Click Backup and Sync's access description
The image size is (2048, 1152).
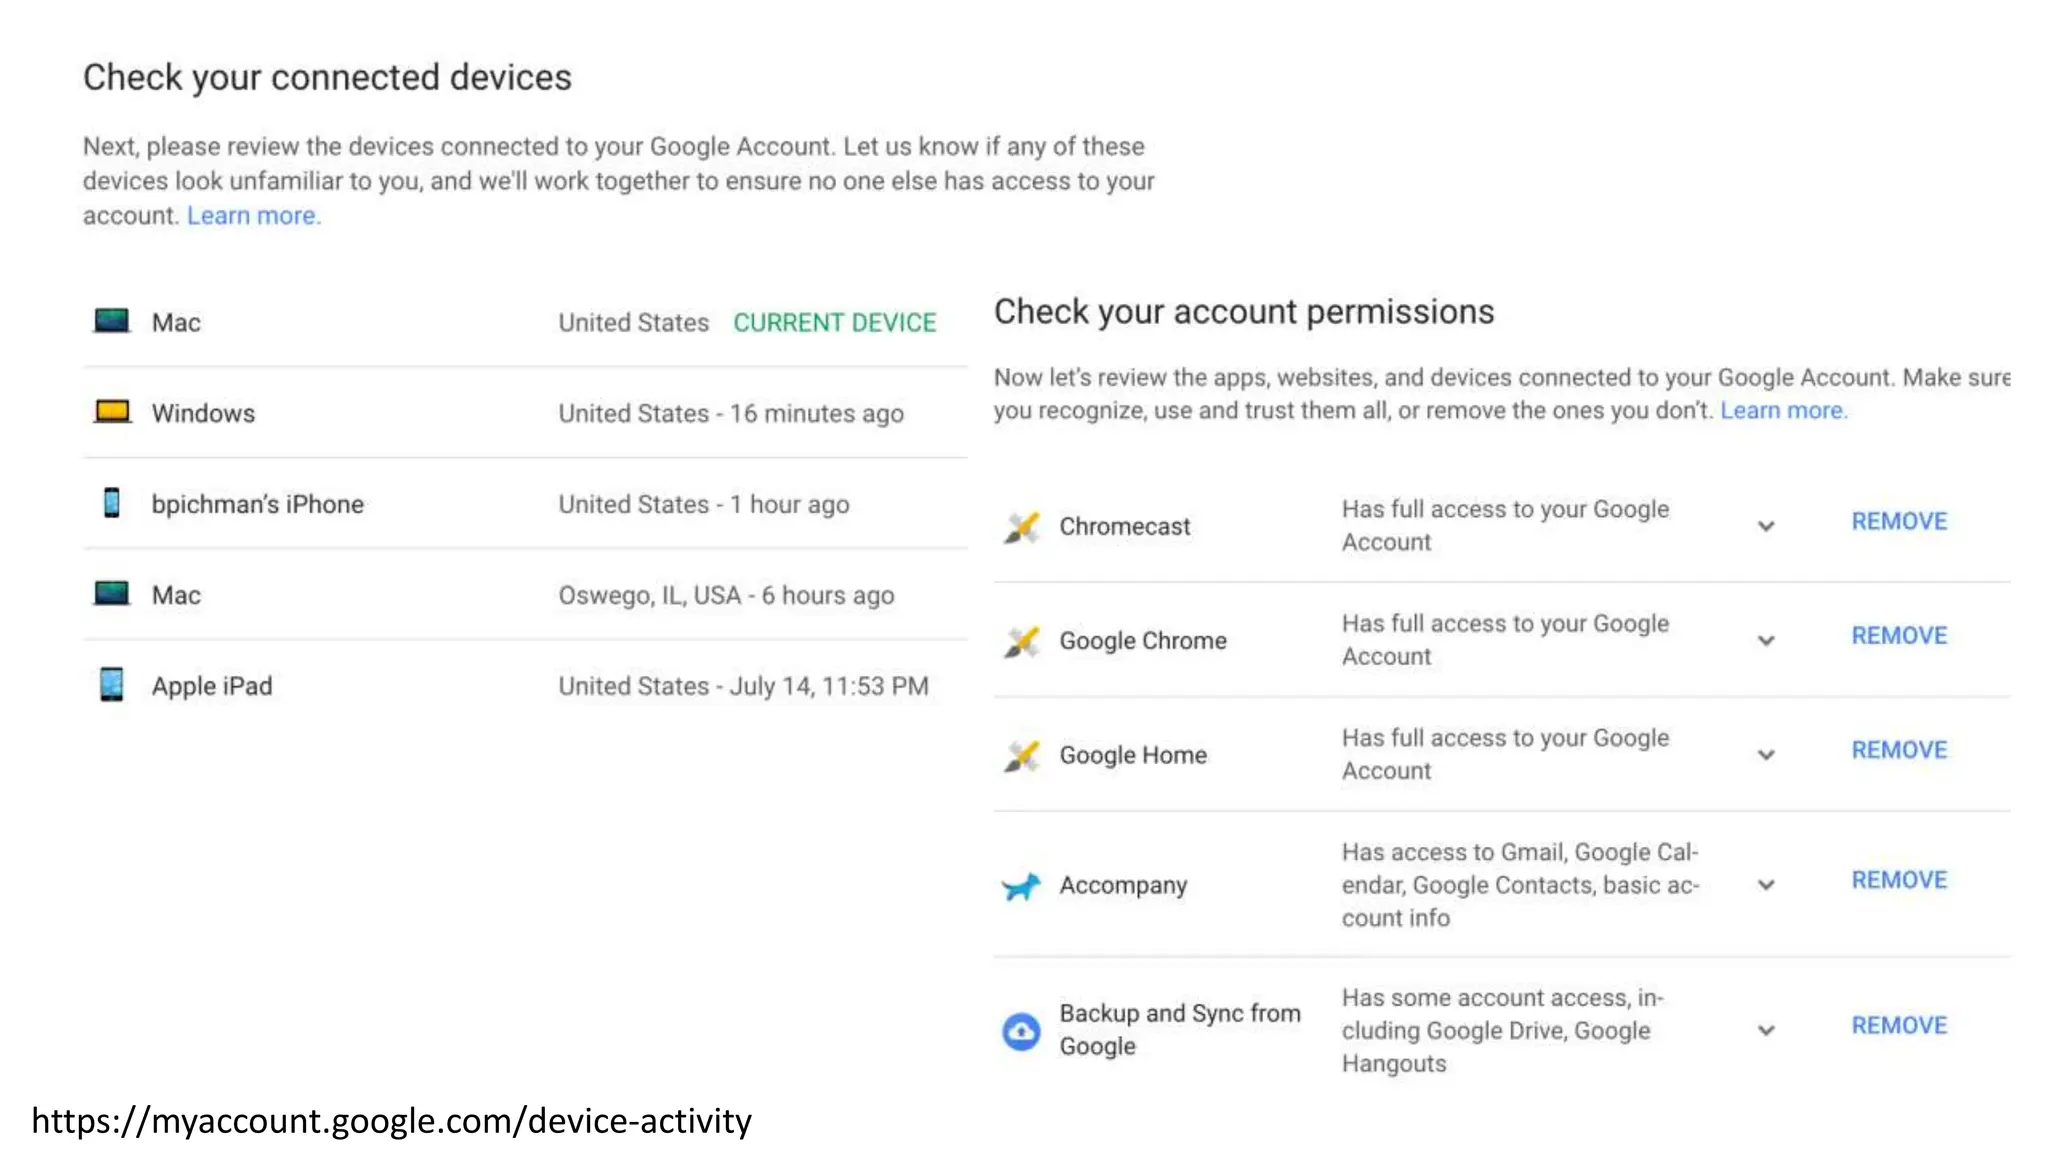point(1503,1030)
